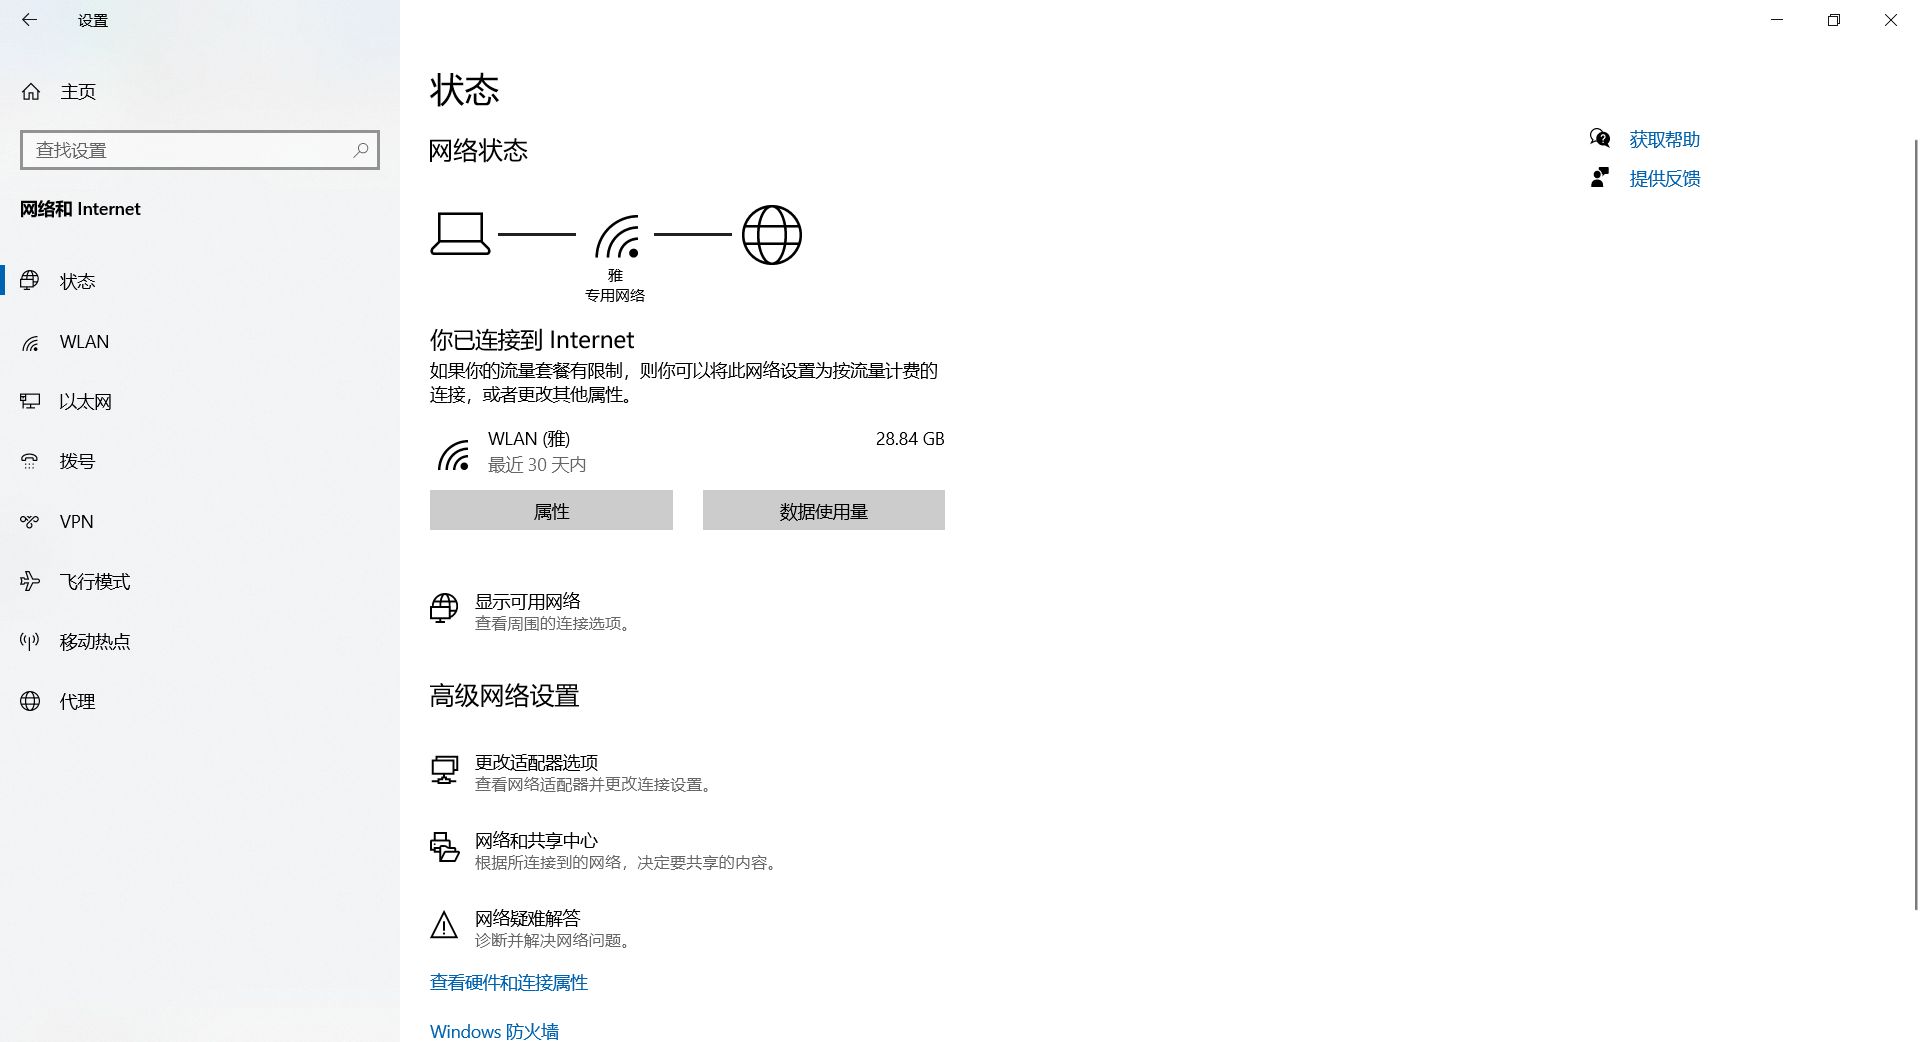Click the 显示可用网络 globe icon
Viewport: 1920px width, 1042px height.
[x=444, y=608]
